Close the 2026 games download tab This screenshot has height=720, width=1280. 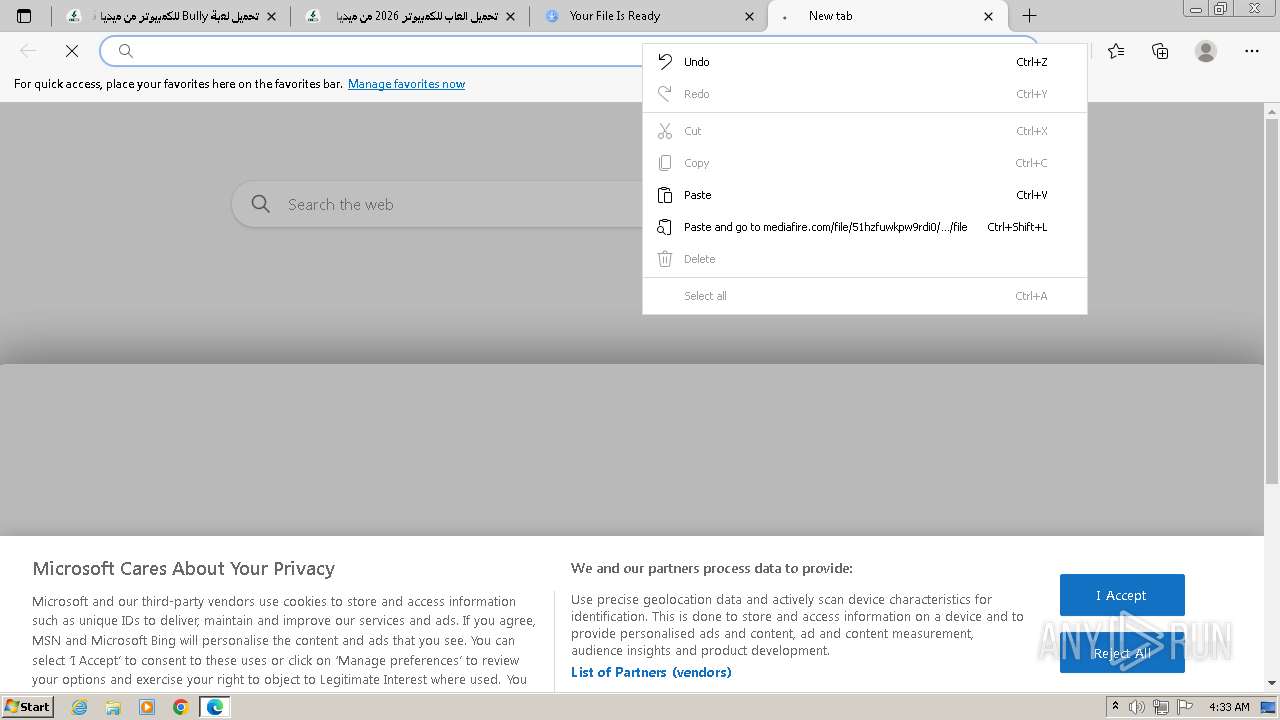tap(511, 16)
